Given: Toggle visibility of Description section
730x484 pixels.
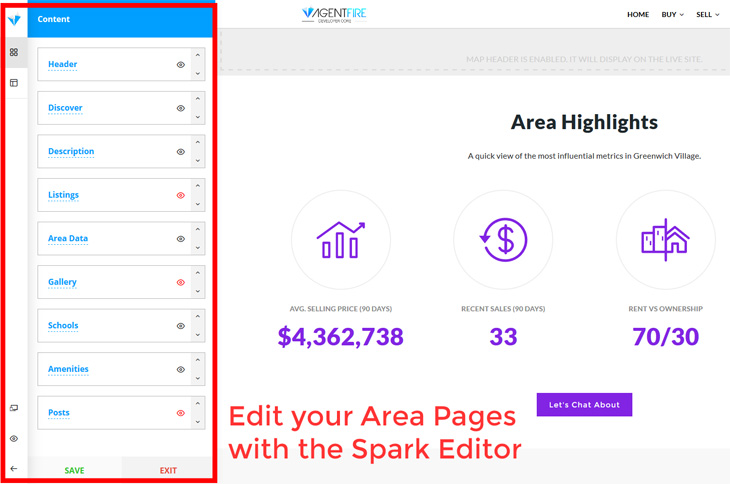Looking at the screenshot, I should pos(181,152).
